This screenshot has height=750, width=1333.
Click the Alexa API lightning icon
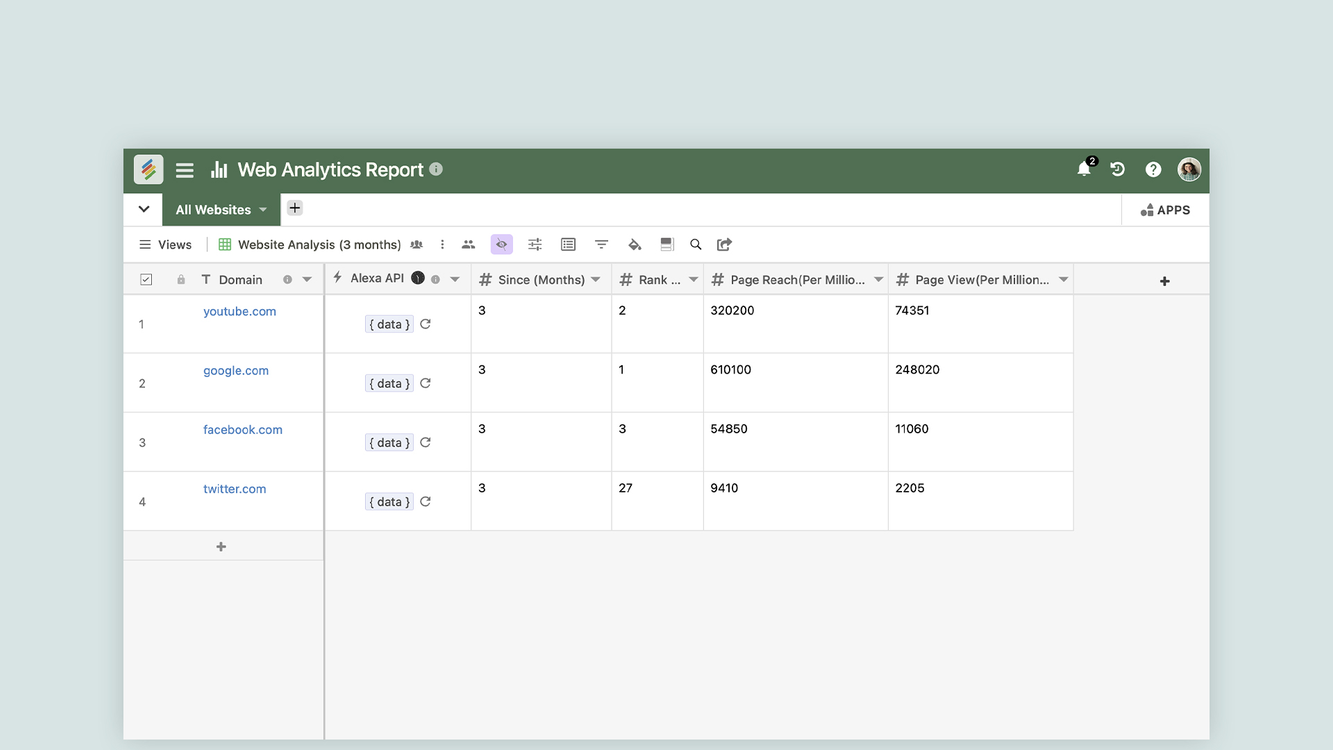click(337, 277)
